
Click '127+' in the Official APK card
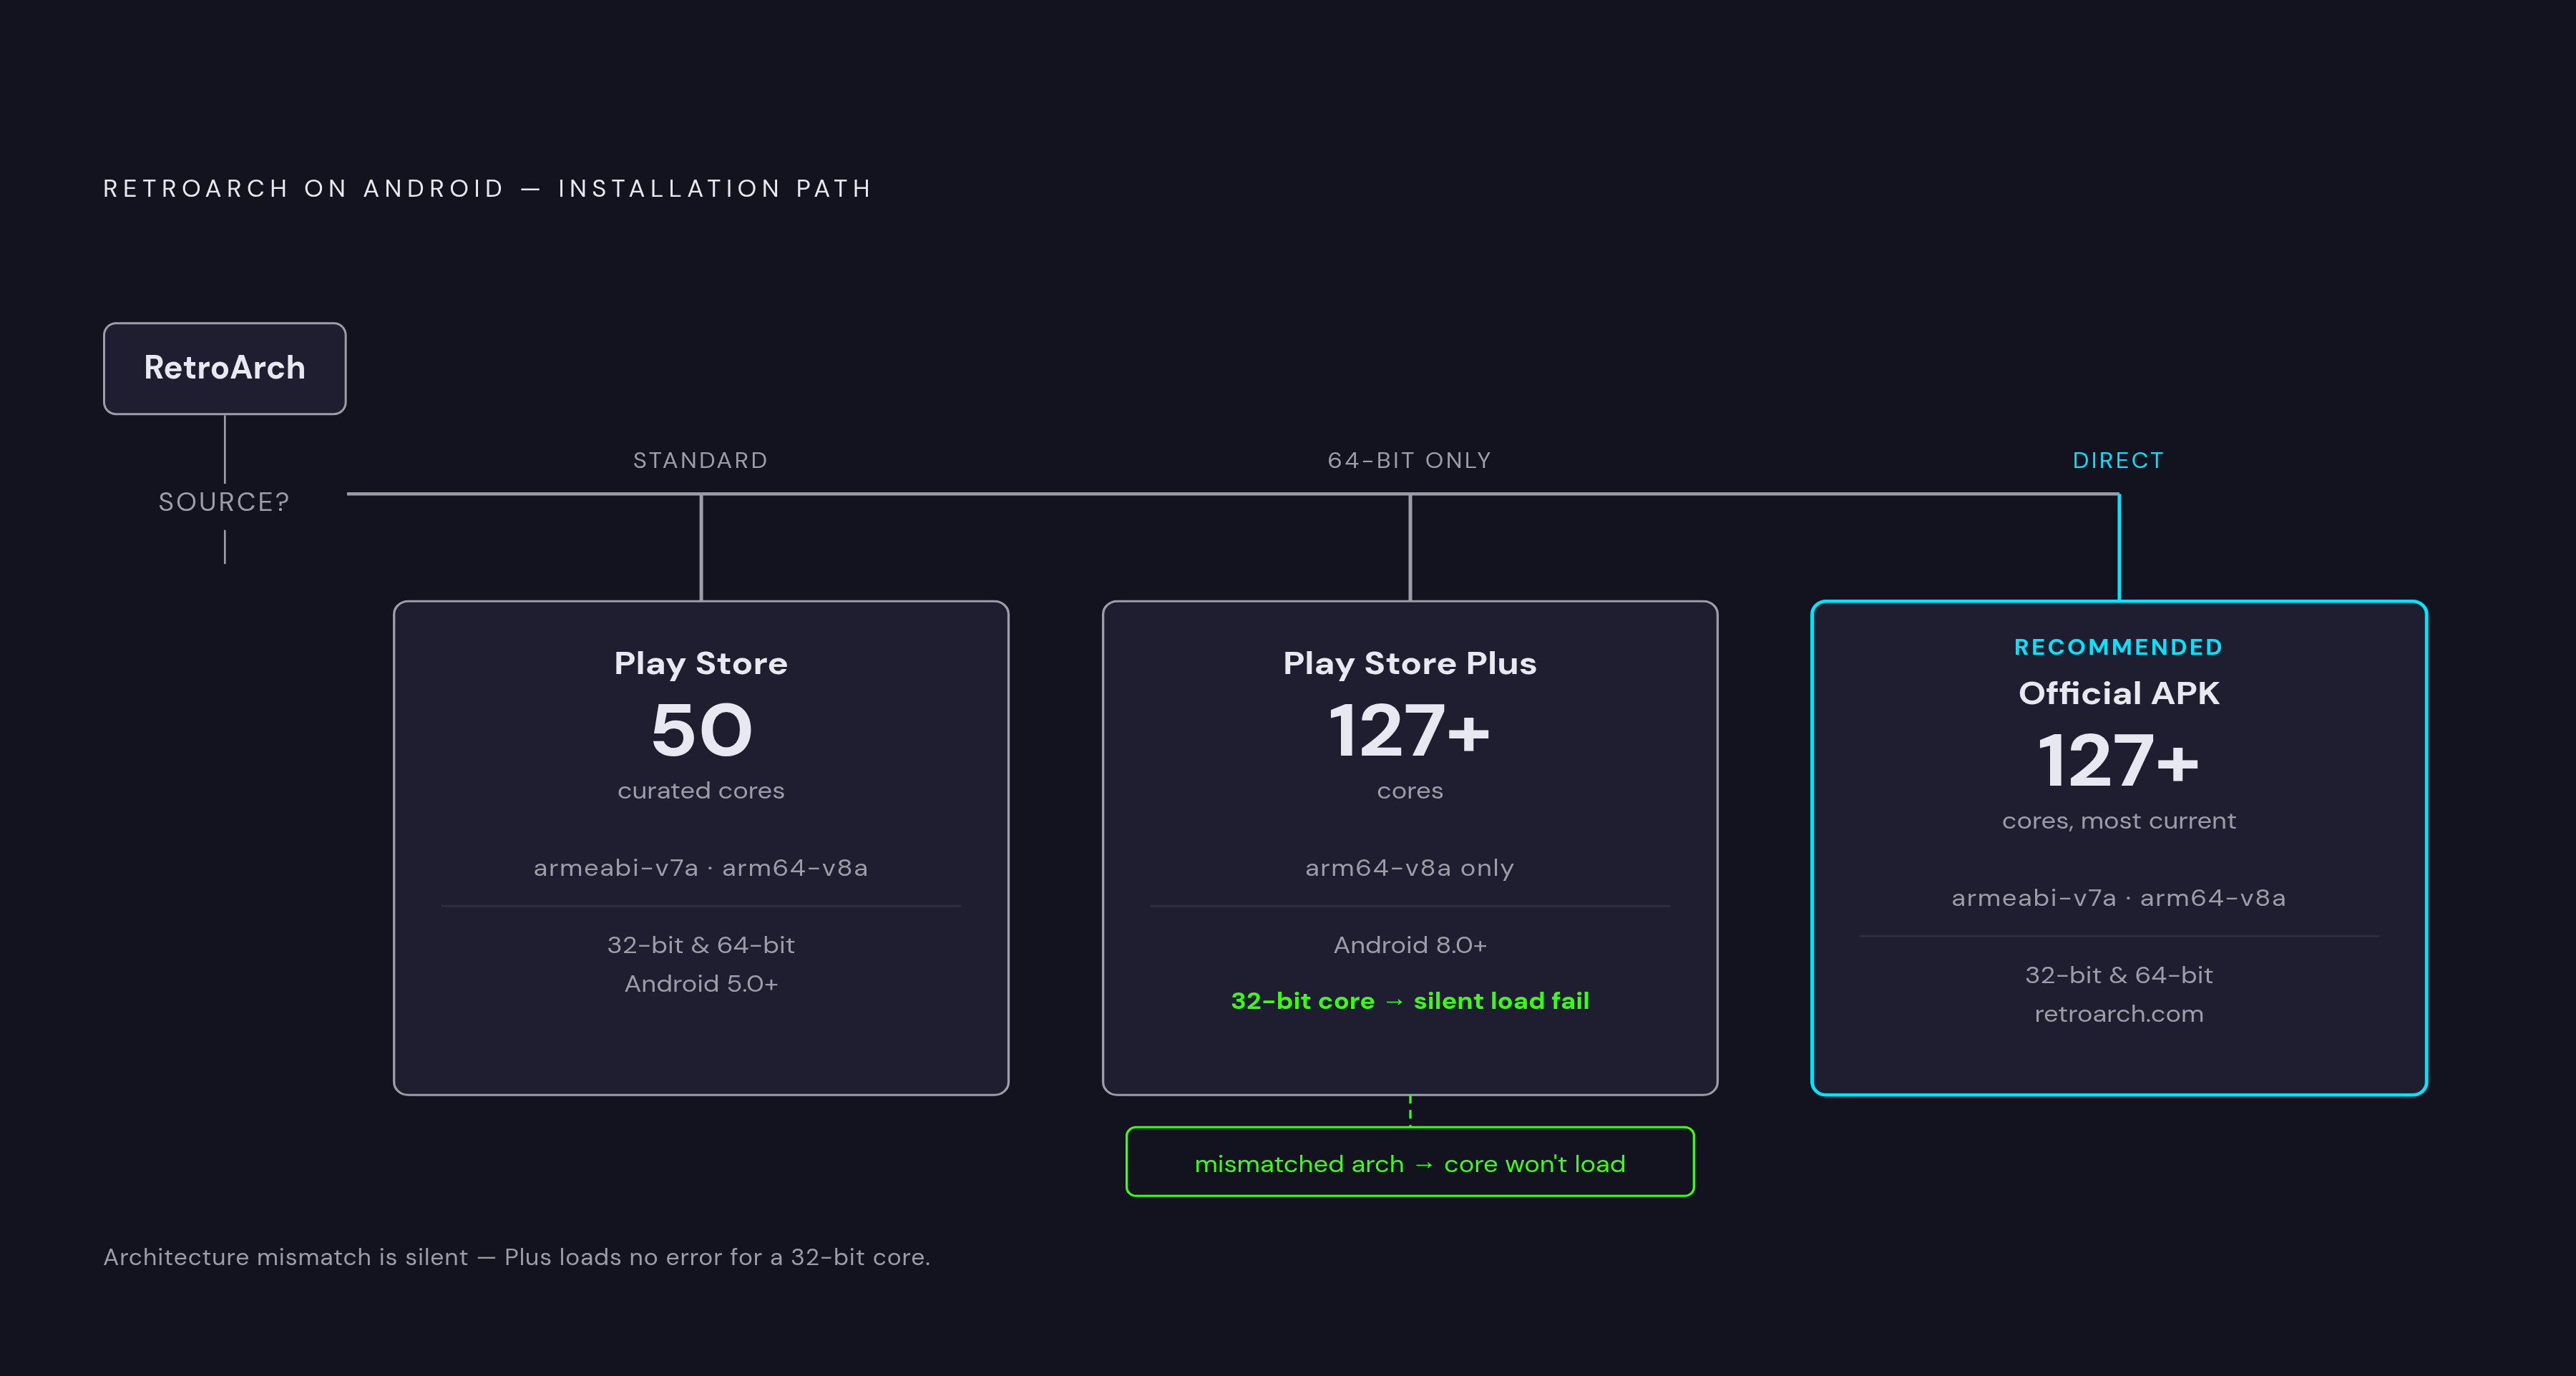(x=2118, y=760)
